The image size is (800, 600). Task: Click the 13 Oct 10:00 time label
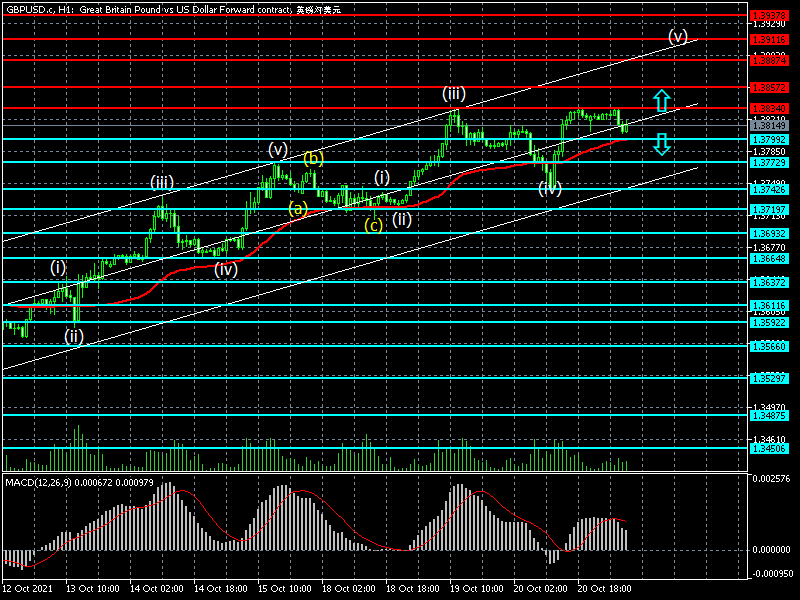[x=92, y=588]
